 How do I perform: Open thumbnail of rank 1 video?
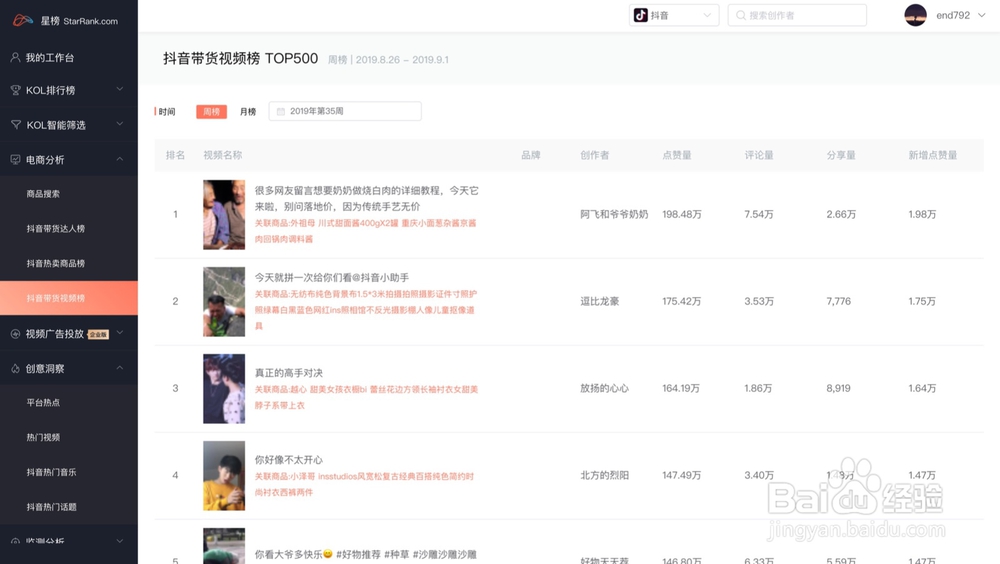pos(224,214)
